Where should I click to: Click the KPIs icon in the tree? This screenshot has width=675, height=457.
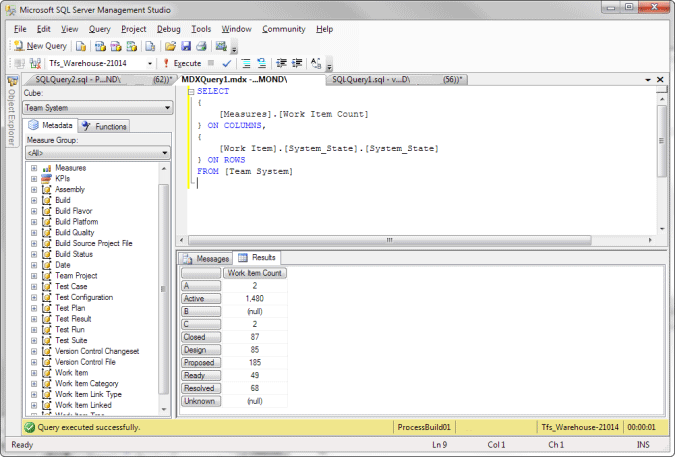click(46, 179)
